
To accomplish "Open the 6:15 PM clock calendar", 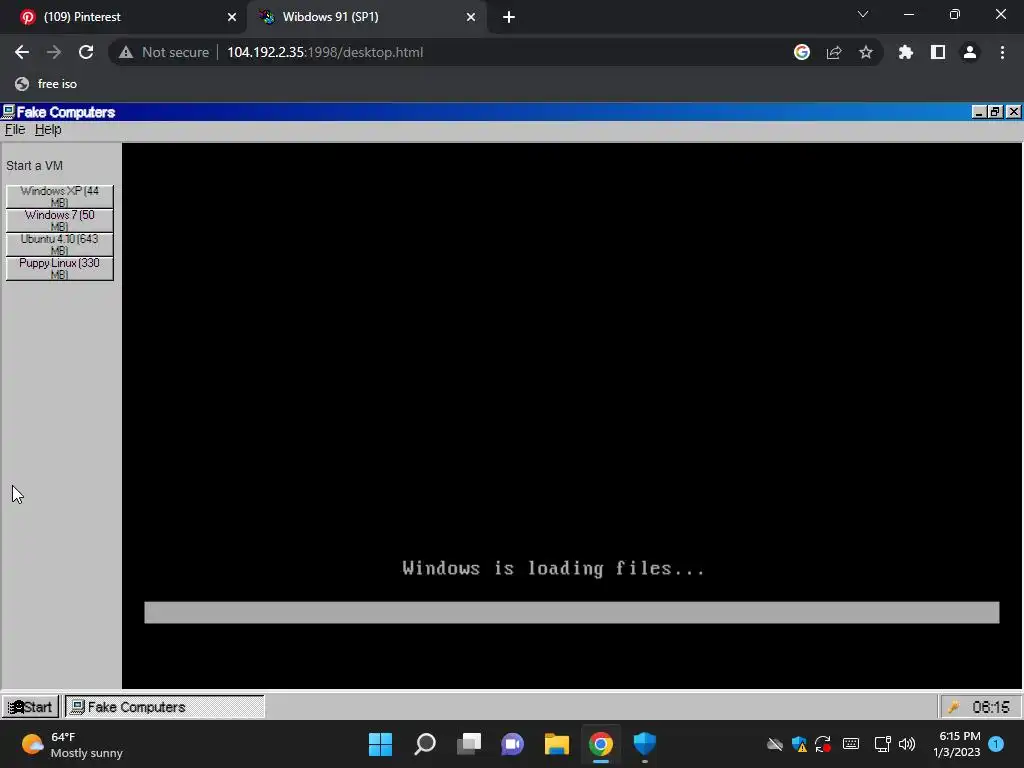I will (x=957, y=744).
